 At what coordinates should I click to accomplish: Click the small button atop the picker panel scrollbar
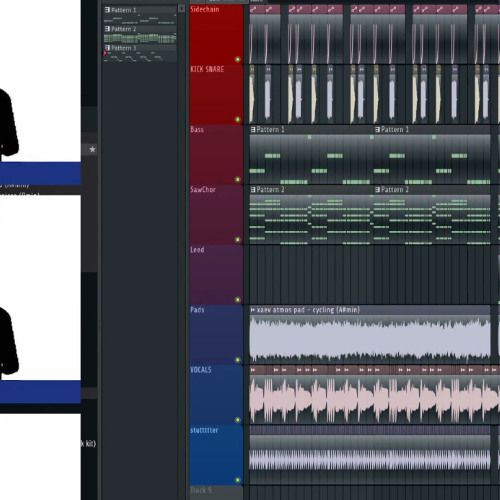tap(181, 8)
